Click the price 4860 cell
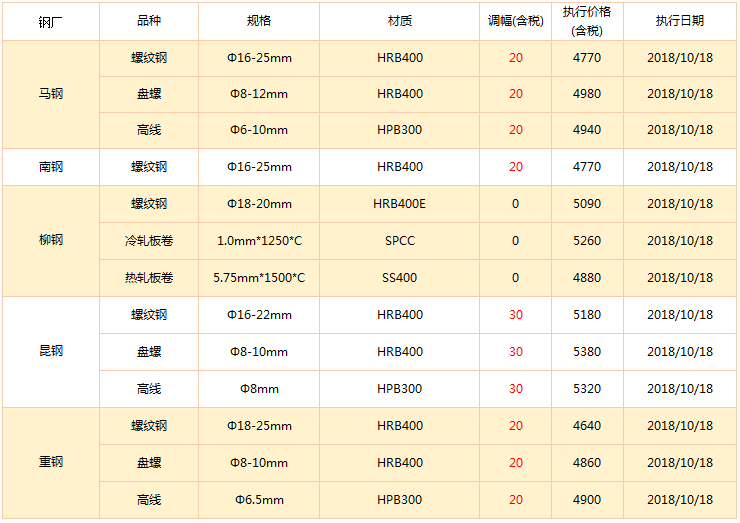Screen dimensions: 740x523 tap(587, 463)
